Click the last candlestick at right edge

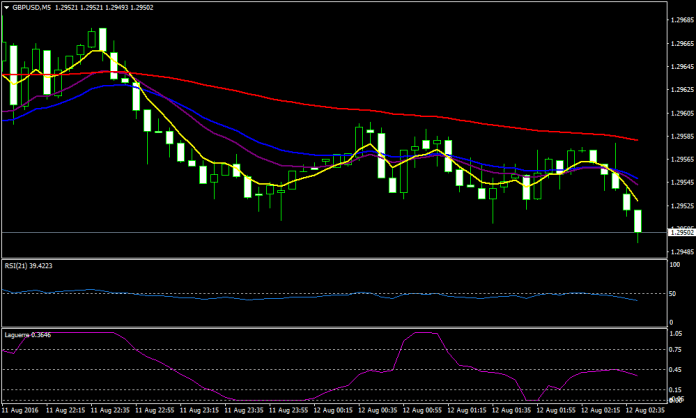click(x=638, y=222)
